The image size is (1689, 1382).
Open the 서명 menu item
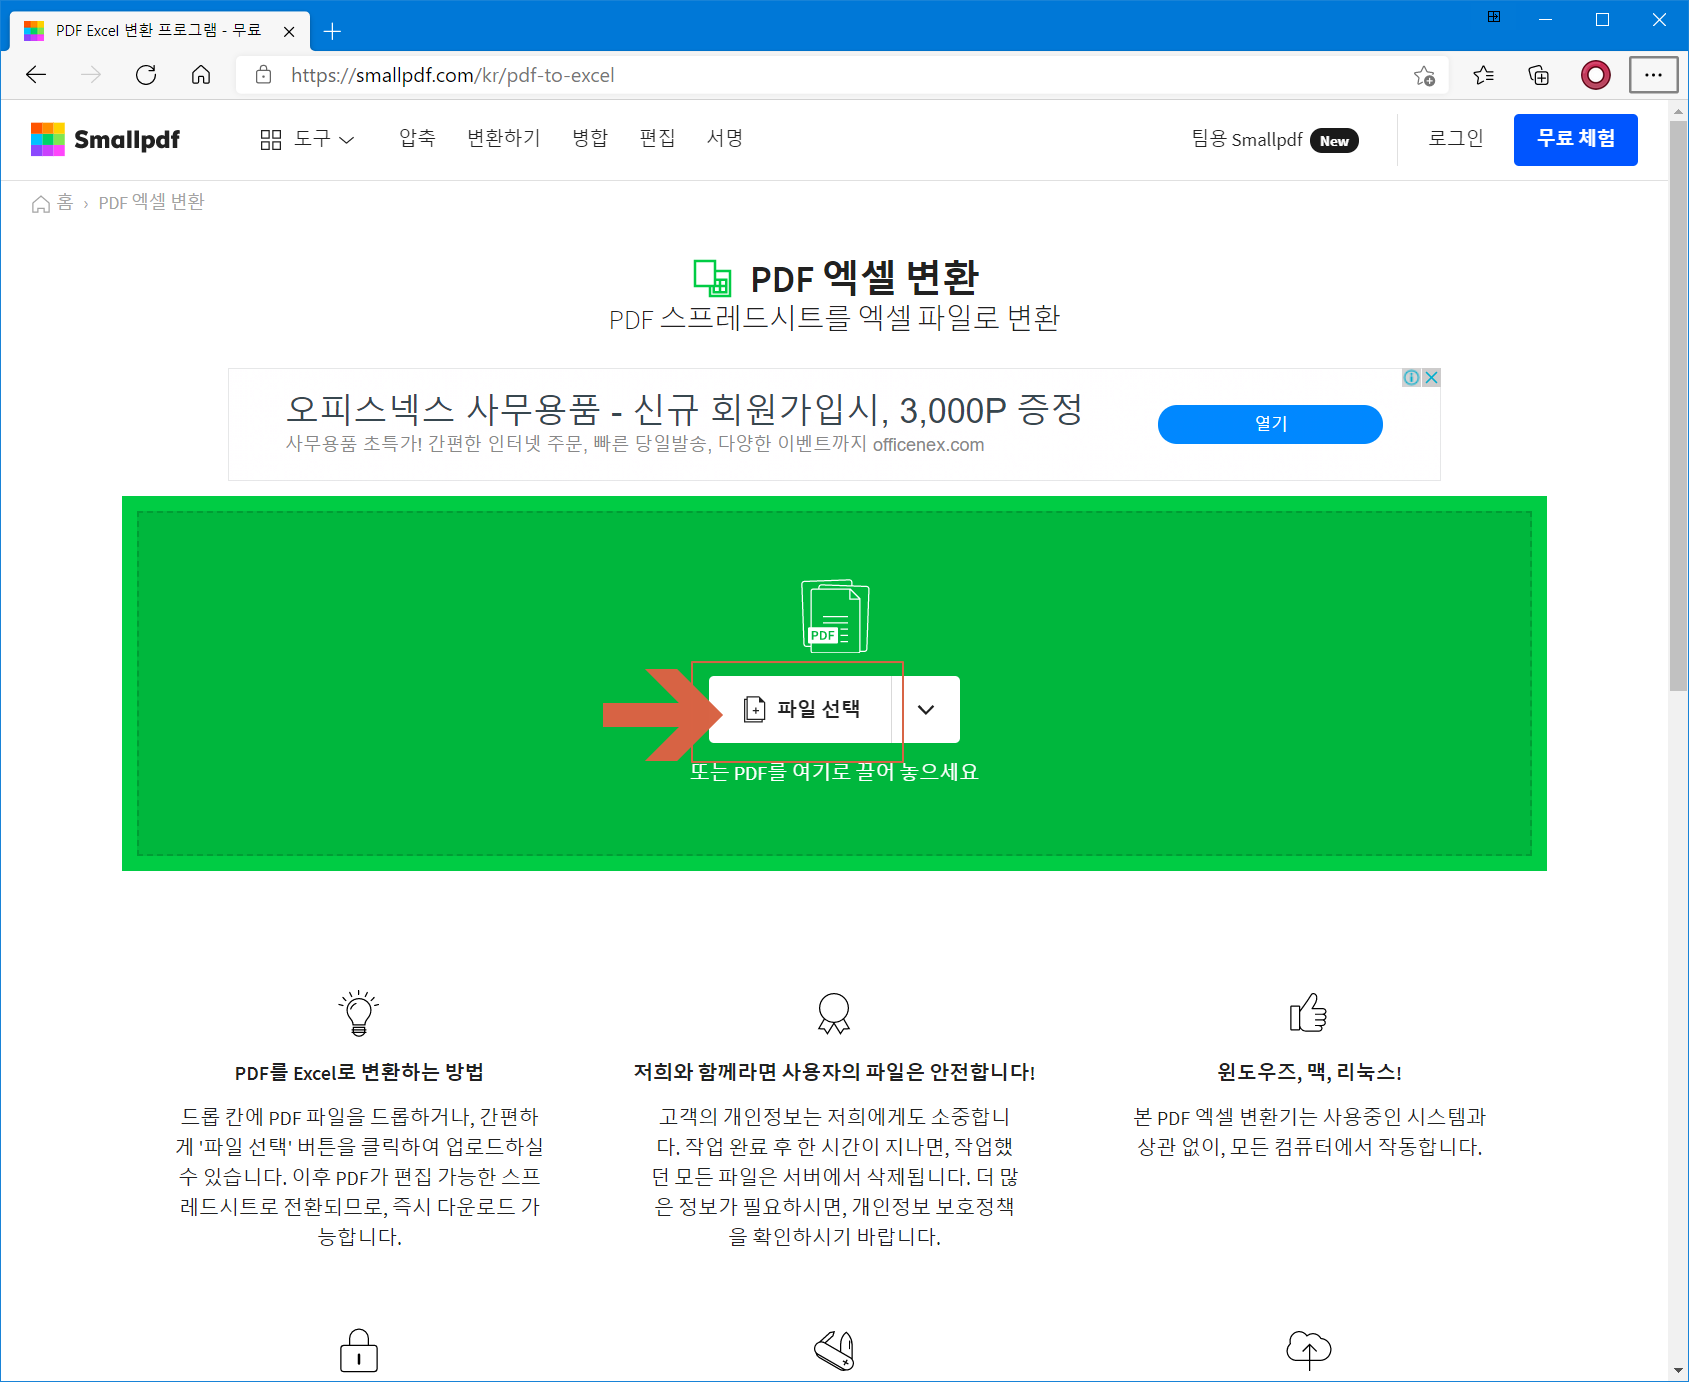coord(725,138)
